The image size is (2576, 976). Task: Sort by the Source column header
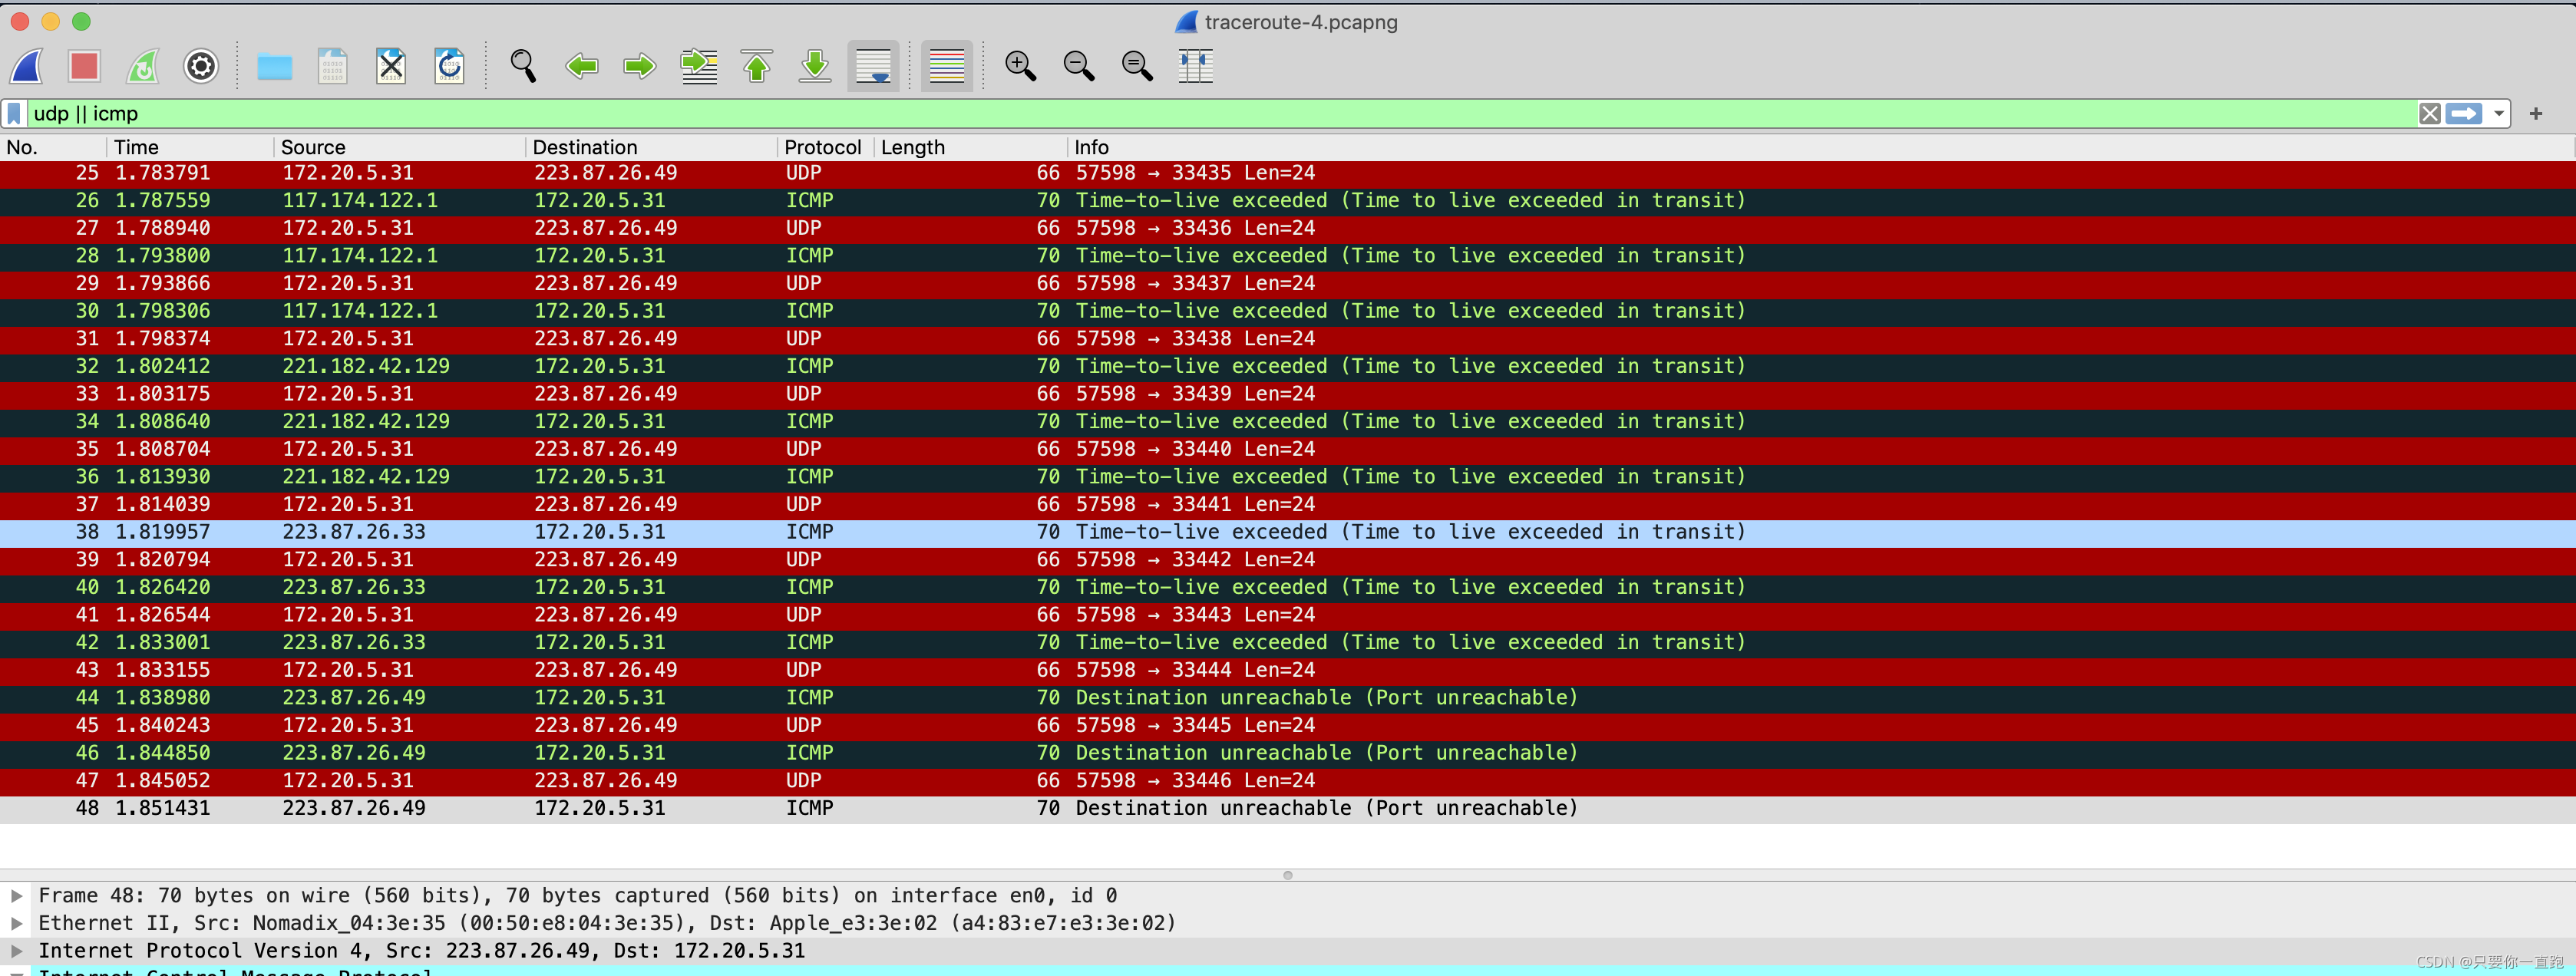click(399, 148)
